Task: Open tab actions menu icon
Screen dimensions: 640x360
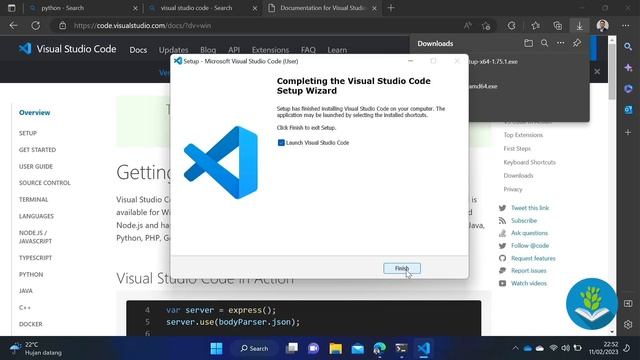Action: coord(11,8)
